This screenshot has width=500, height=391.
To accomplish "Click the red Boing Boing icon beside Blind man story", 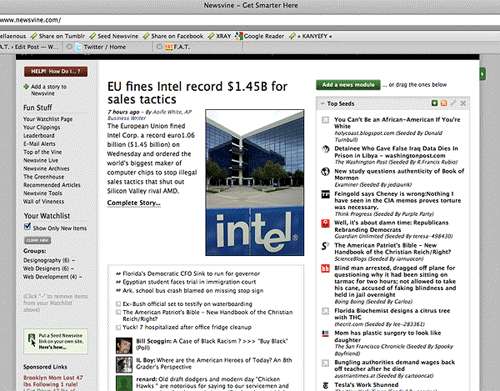I will coord(325,269).
